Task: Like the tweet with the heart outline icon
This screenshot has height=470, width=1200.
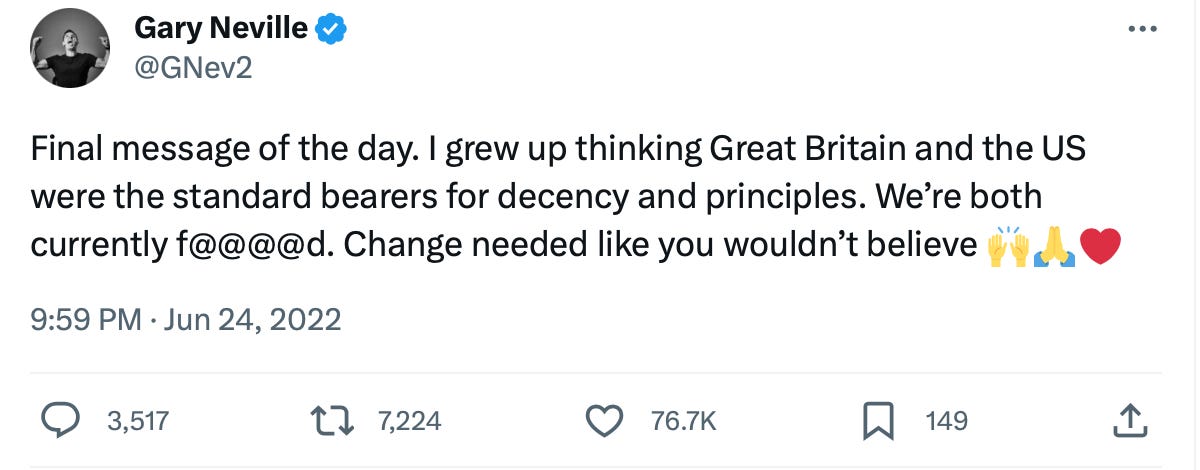Action: tap(602, 421)
